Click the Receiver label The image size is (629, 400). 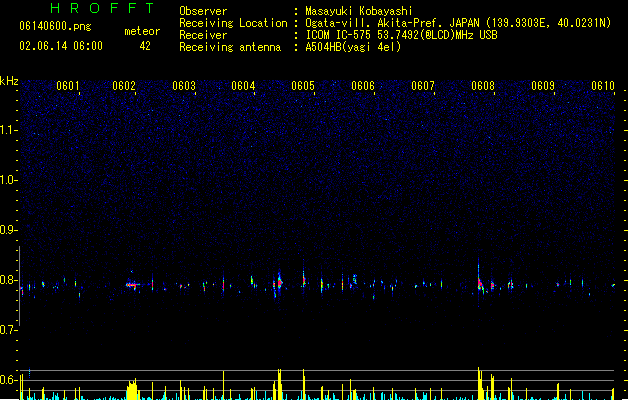point(203,35)
